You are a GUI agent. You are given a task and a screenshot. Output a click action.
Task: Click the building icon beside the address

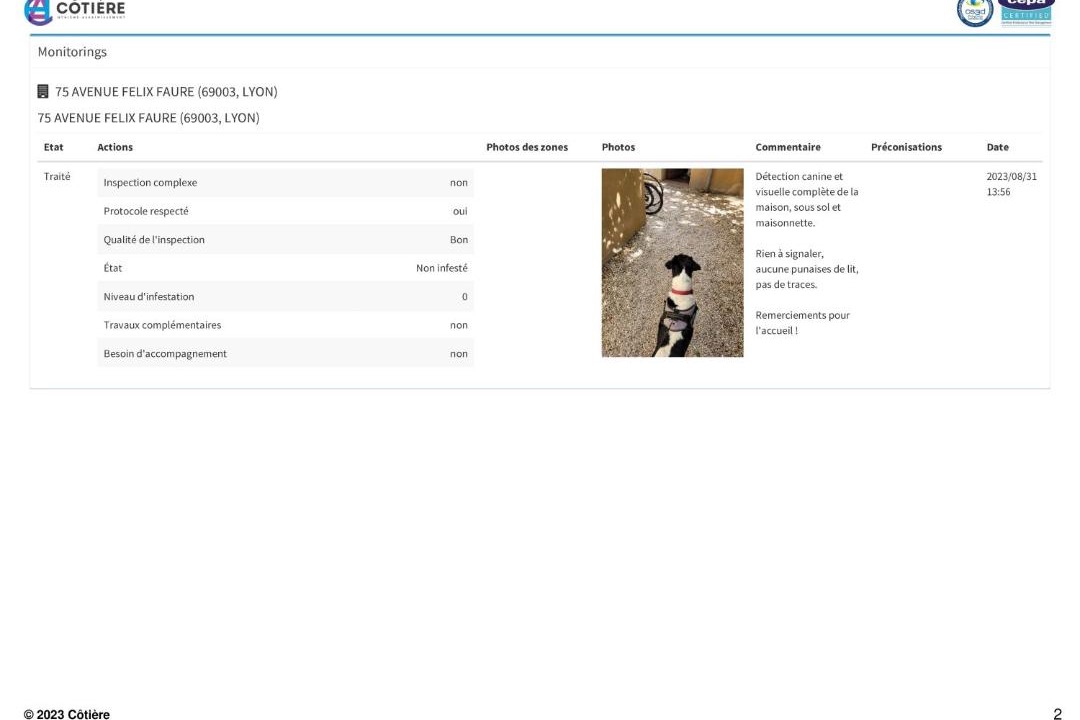[x=43, y=92]
